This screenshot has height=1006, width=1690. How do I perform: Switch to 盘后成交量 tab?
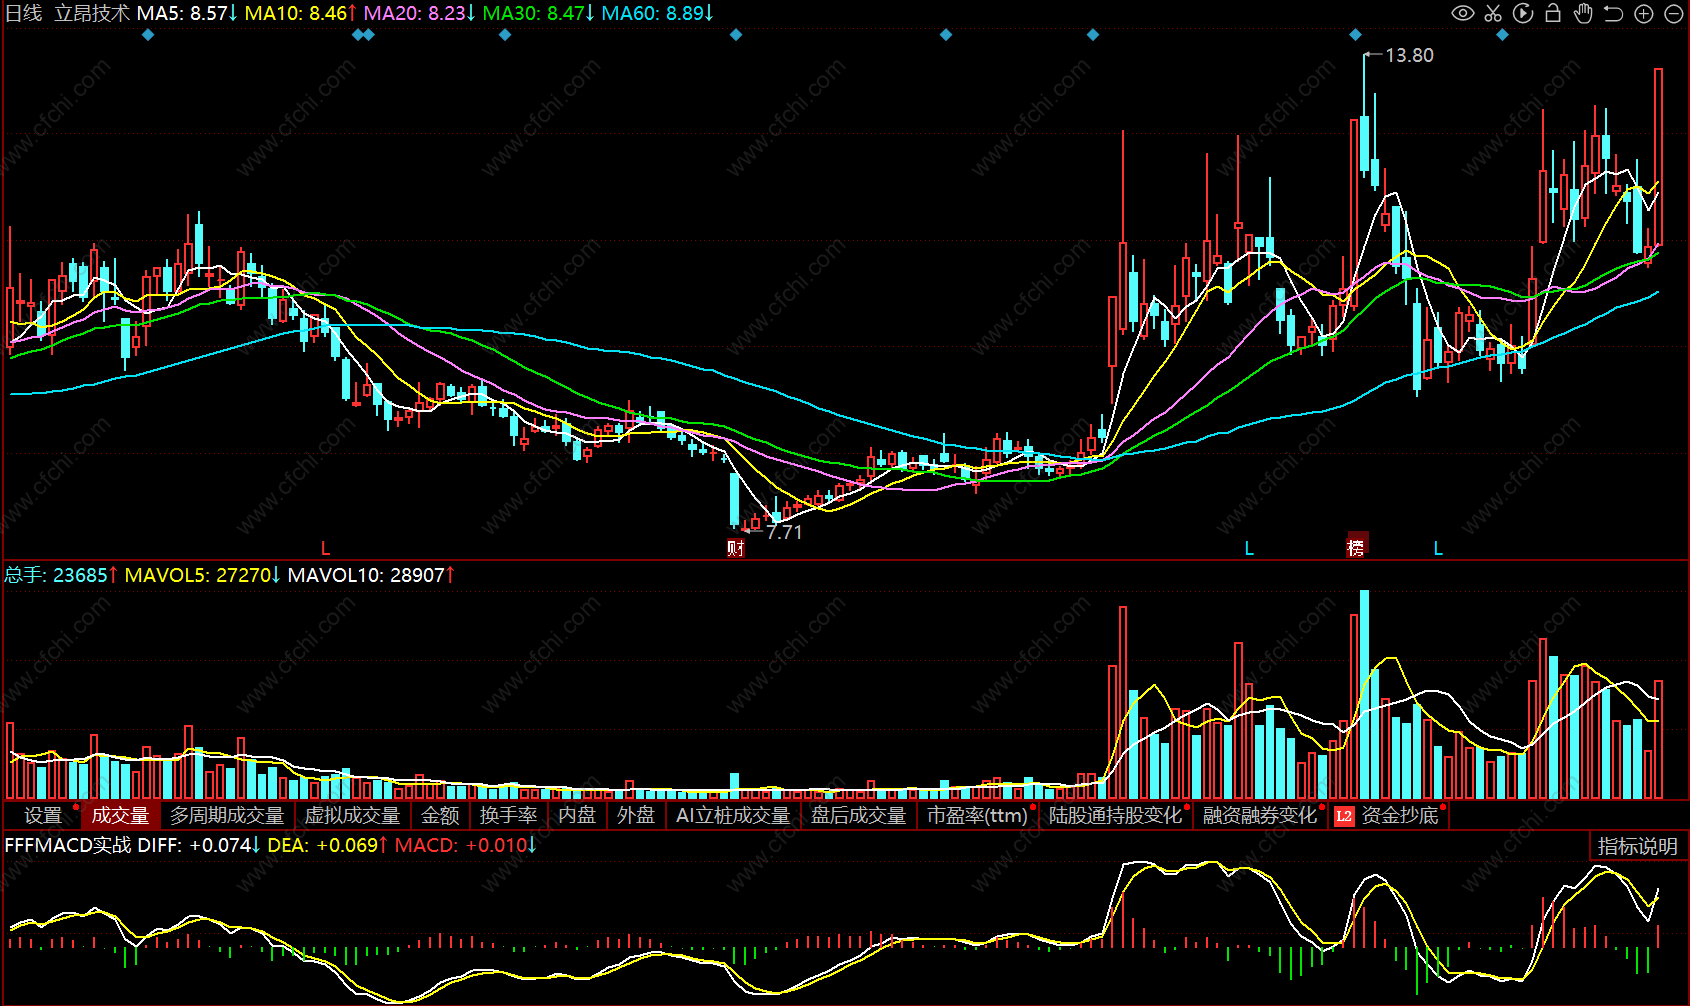click(858, 816)
